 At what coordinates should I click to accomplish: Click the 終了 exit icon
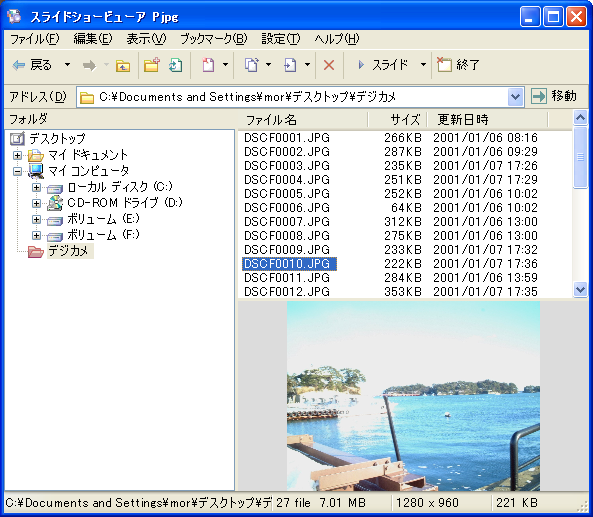[x=445, y=65]
